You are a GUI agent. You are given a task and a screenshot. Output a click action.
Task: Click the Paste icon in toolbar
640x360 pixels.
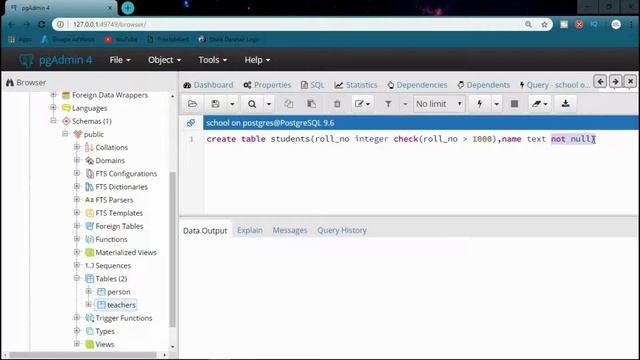coord(311,104)
